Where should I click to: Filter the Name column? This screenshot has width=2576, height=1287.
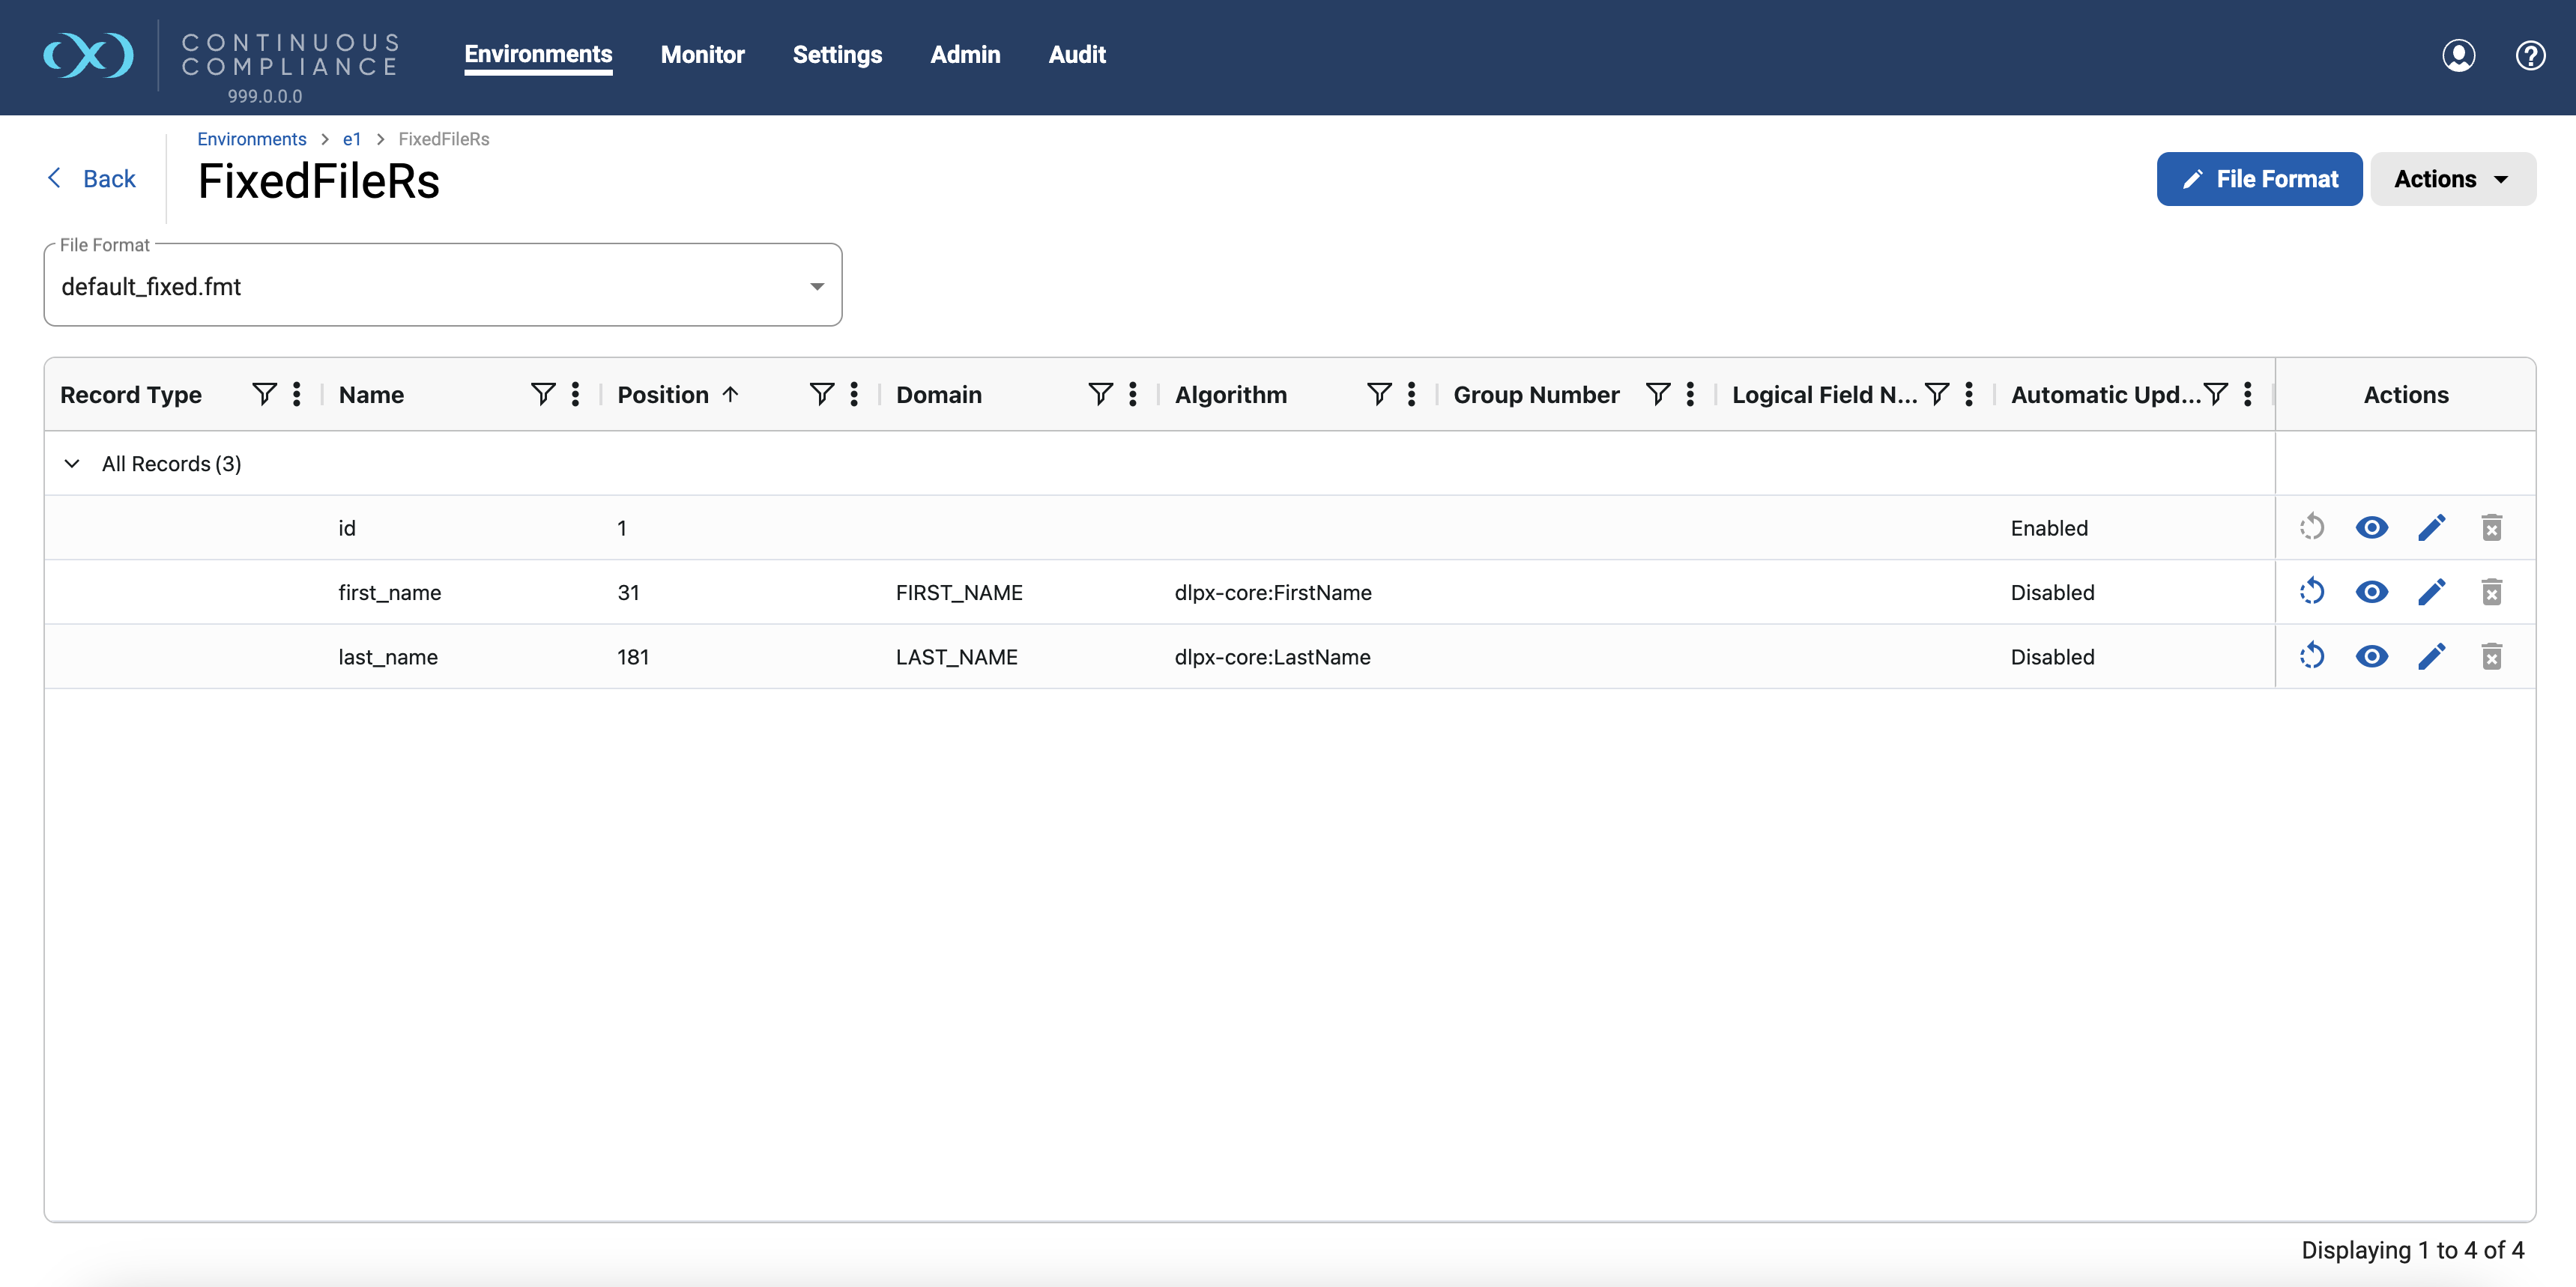tap(543, 394)
